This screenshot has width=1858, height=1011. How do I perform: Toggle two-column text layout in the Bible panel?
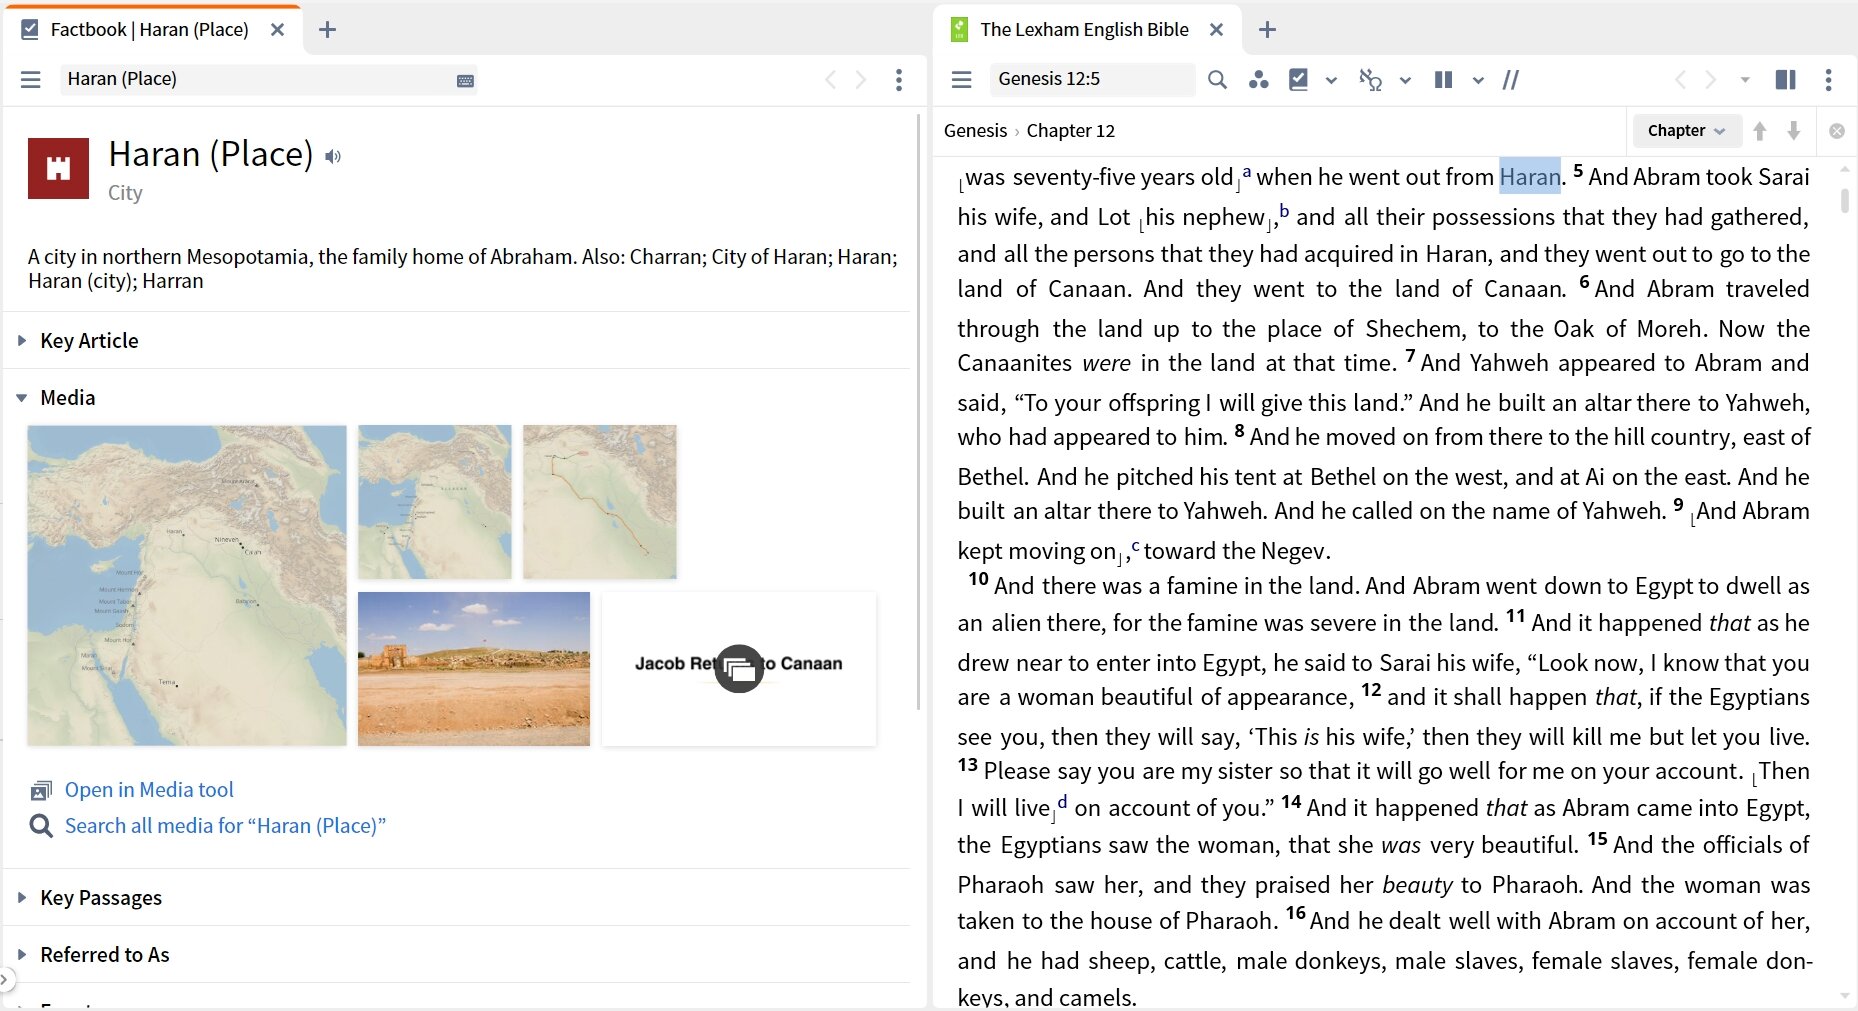coord(1443,80)
